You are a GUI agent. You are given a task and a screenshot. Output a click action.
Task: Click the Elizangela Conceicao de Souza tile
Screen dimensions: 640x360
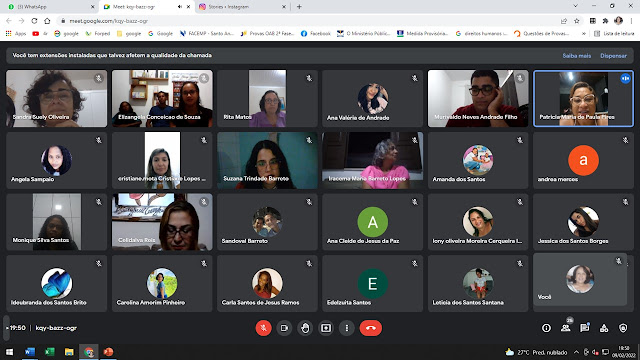(162, 98)
